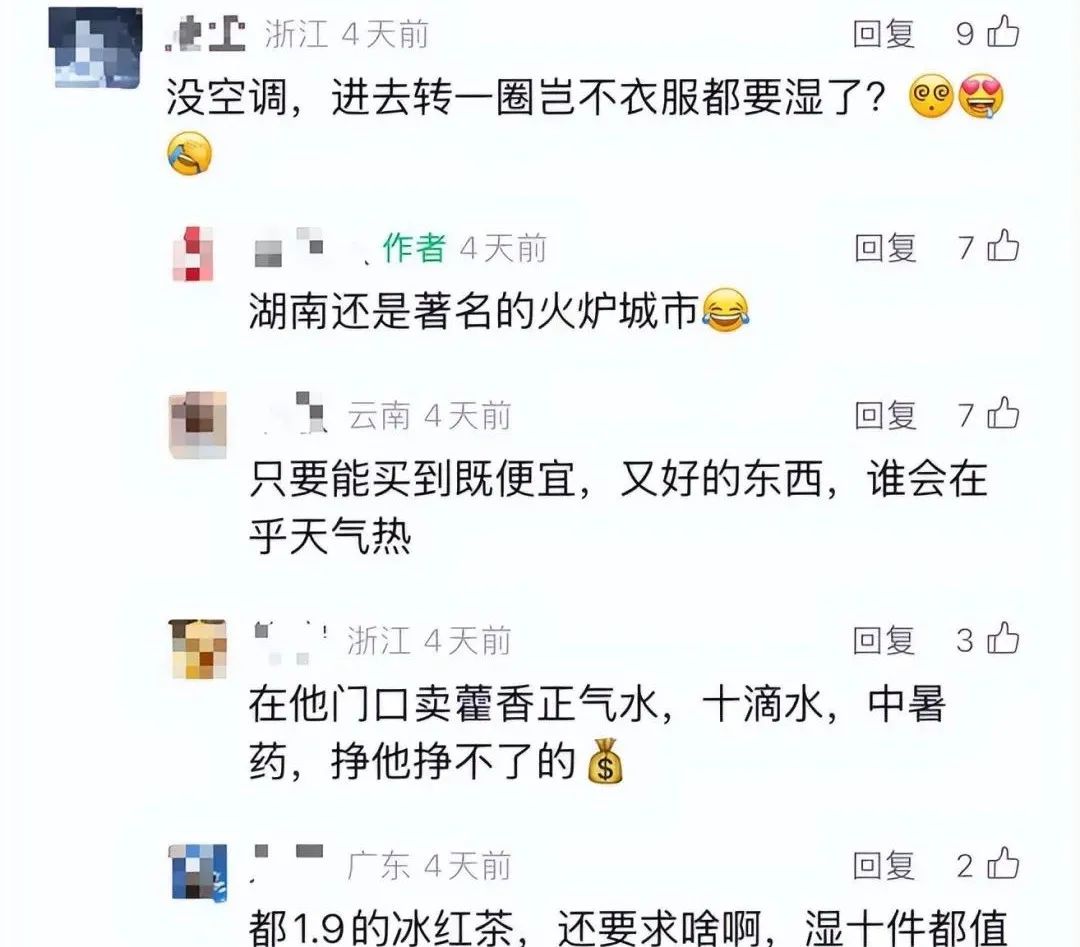Reply to the Yunnan user's comment

[885, 415]
